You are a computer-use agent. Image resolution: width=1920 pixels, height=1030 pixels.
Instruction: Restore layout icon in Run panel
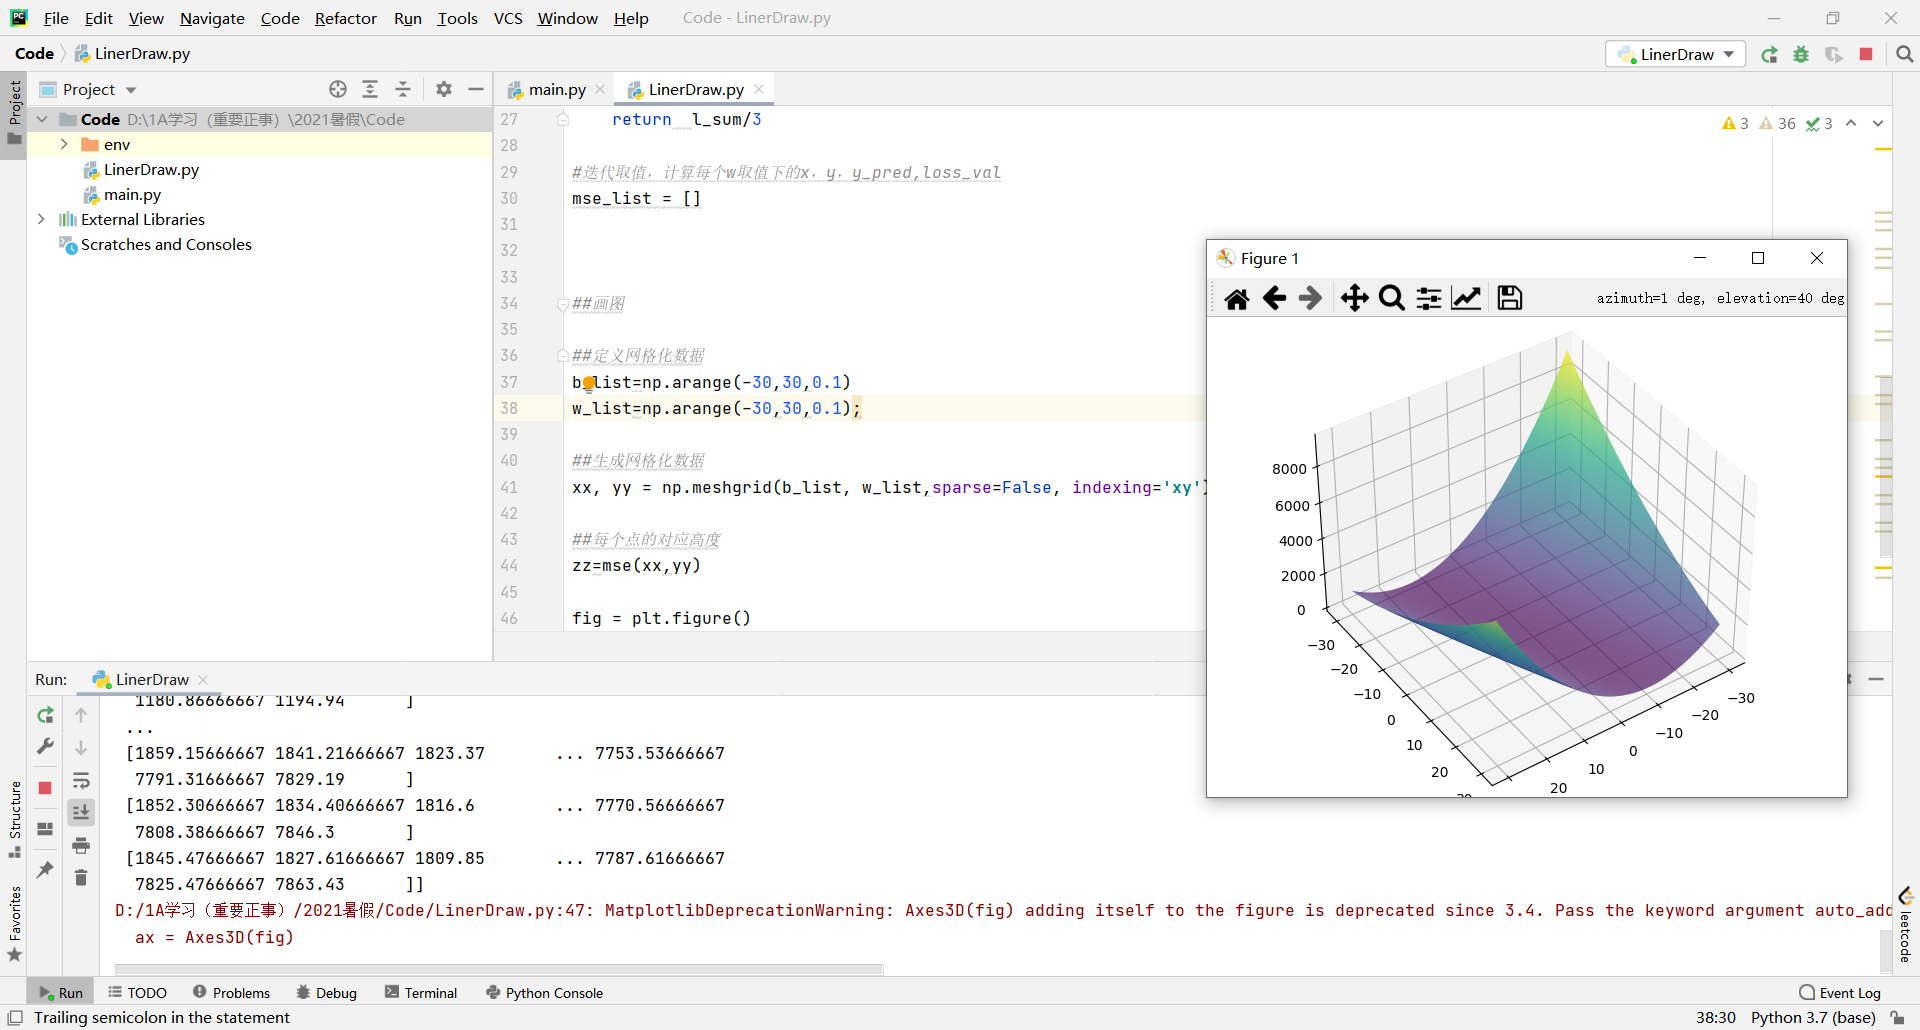click(x=45, y=829)
